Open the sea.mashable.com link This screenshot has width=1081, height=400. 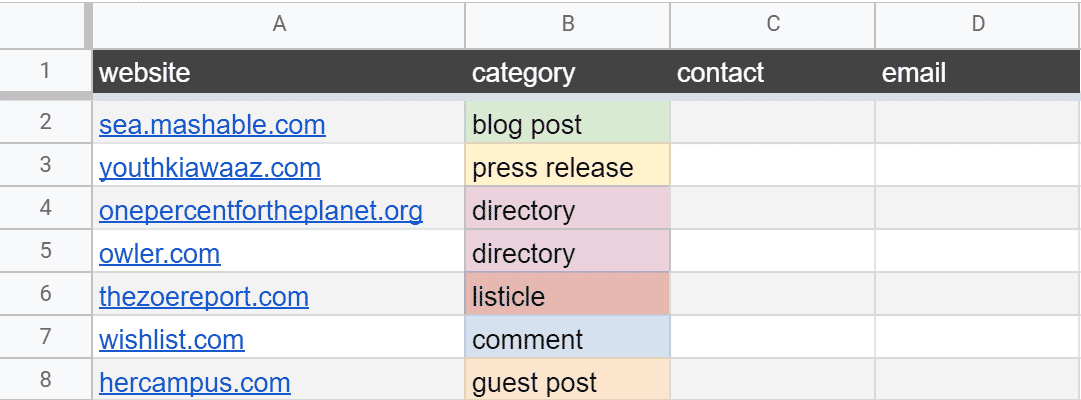point(212,125)
